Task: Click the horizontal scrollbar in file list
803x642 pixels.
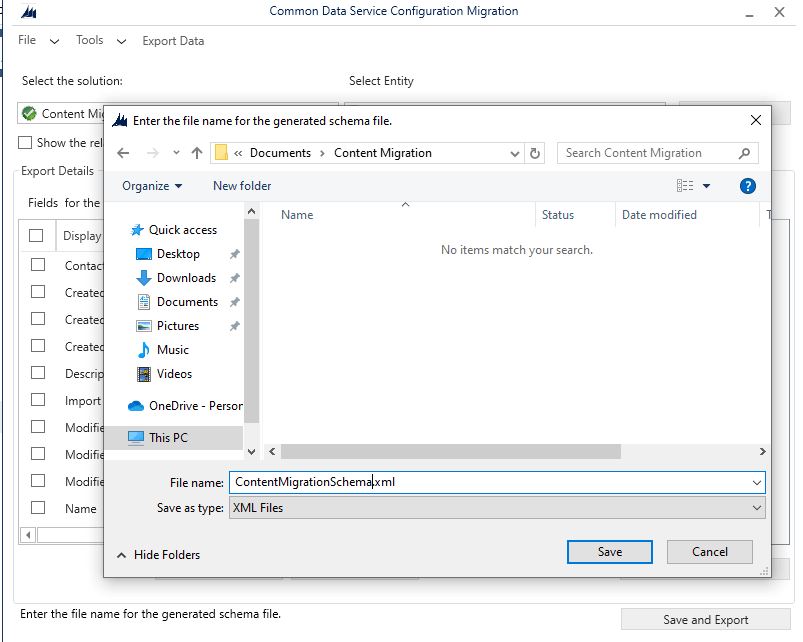Action: click(451, 452)
